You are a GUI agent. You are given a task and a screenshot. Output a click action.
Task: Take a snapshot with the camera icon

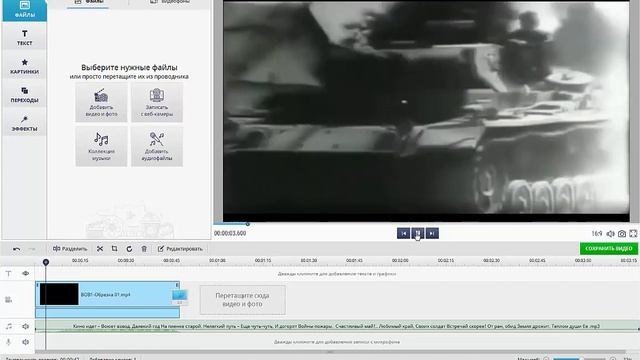(622, 233)
